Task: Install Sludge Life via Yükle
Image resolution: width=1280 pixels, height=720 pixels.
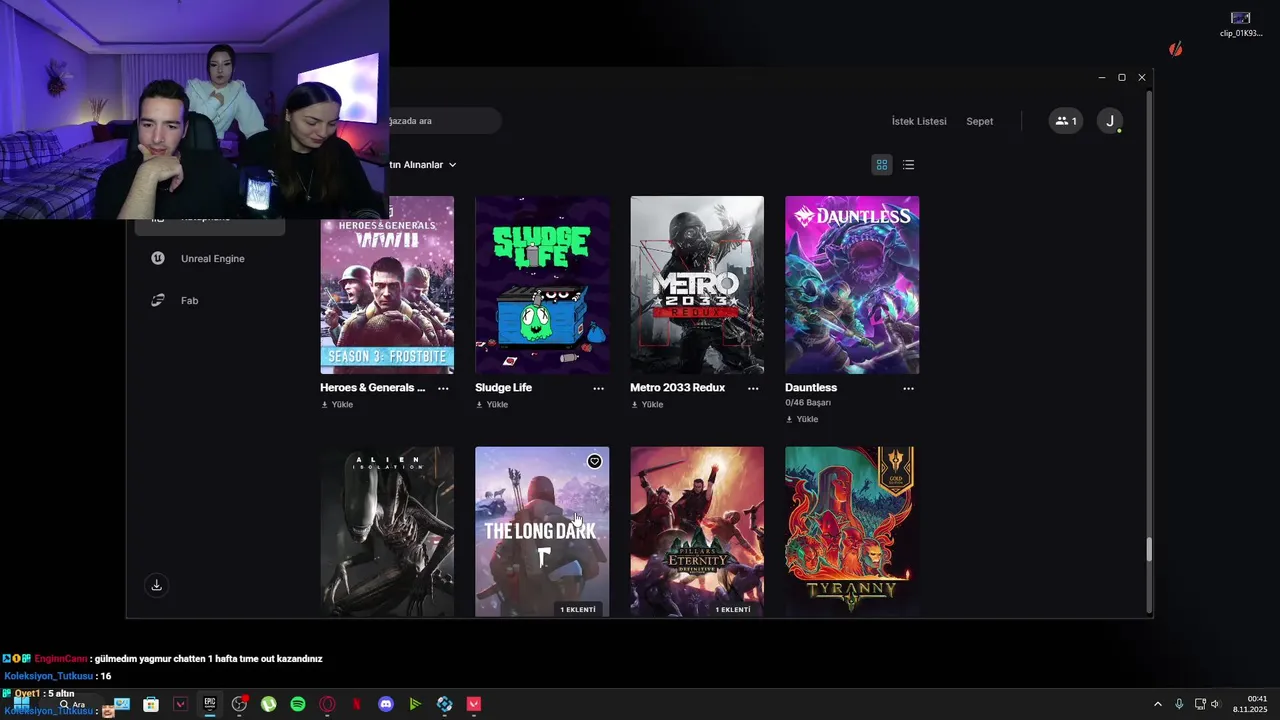Action: 492,405
